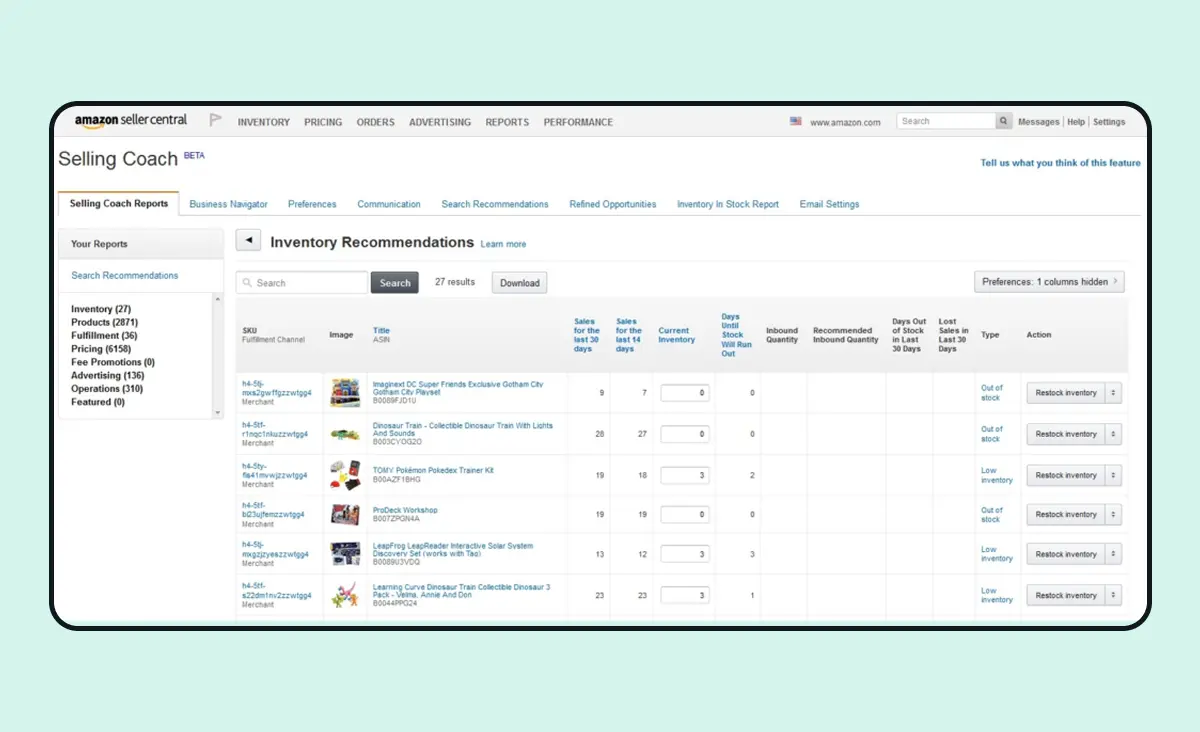This screenshot has width=1200, height=732.
Task: Open Restock dropdown arrow for LeapFrog row
Action: click(1114, 554)
